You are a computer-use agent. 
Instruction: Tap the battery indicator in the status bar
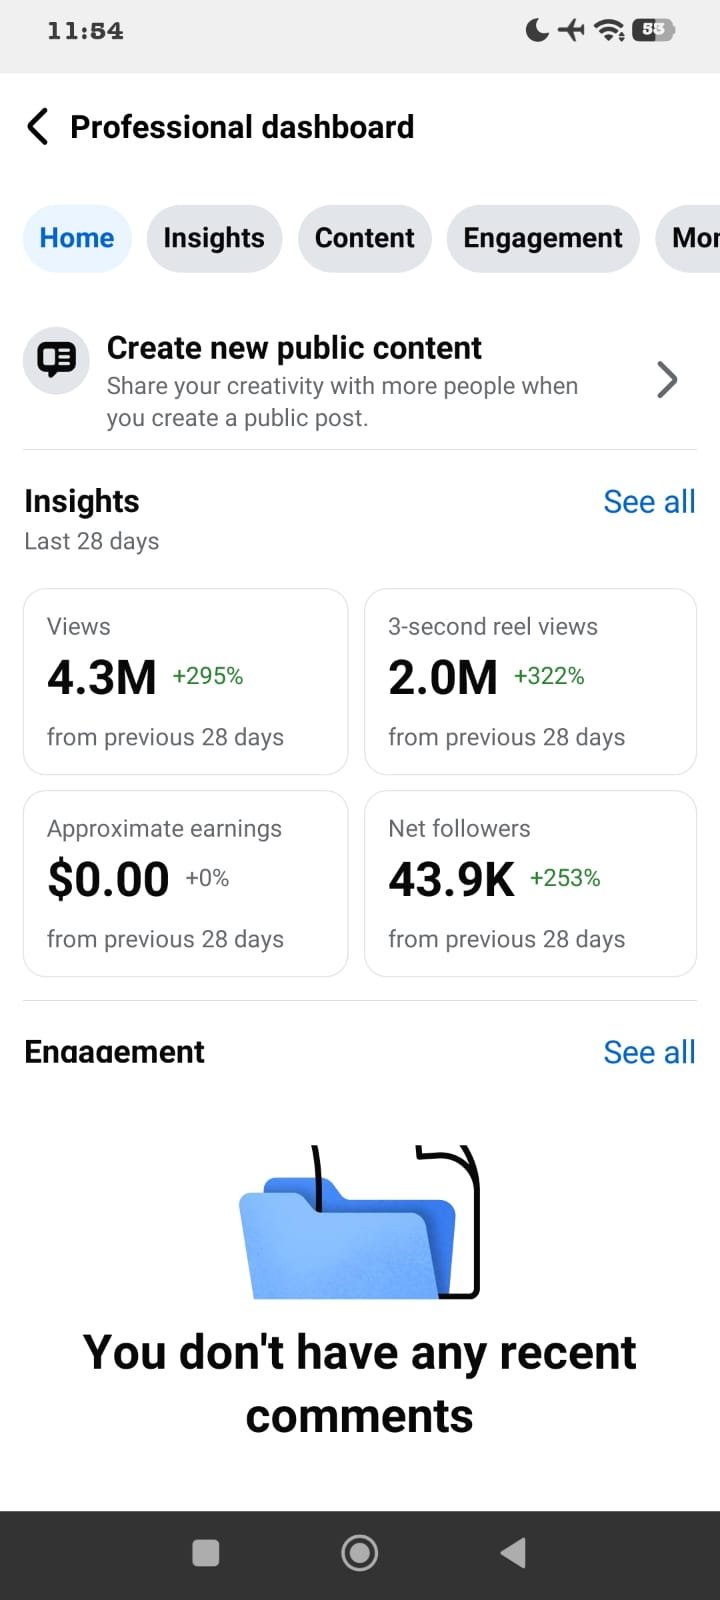pyautogui.click(x=654, y=30)
